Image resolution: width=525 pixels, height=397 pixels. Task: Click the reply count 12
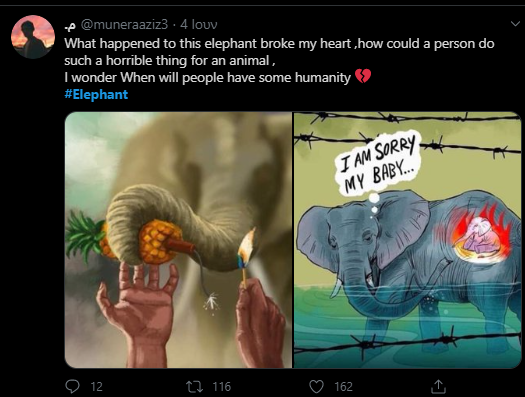pyautogui.click(x=96, y=387)
